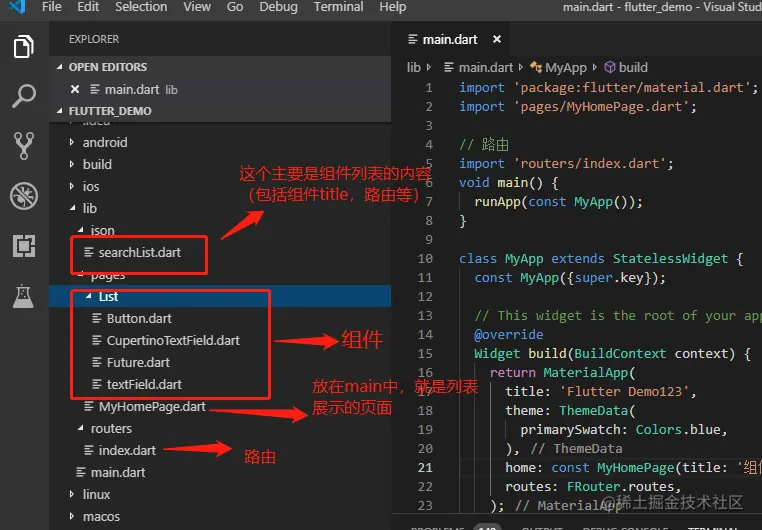Close the main.dart editor tab
The width and height of the screenshot is (762, 530).
pos(497,39)
